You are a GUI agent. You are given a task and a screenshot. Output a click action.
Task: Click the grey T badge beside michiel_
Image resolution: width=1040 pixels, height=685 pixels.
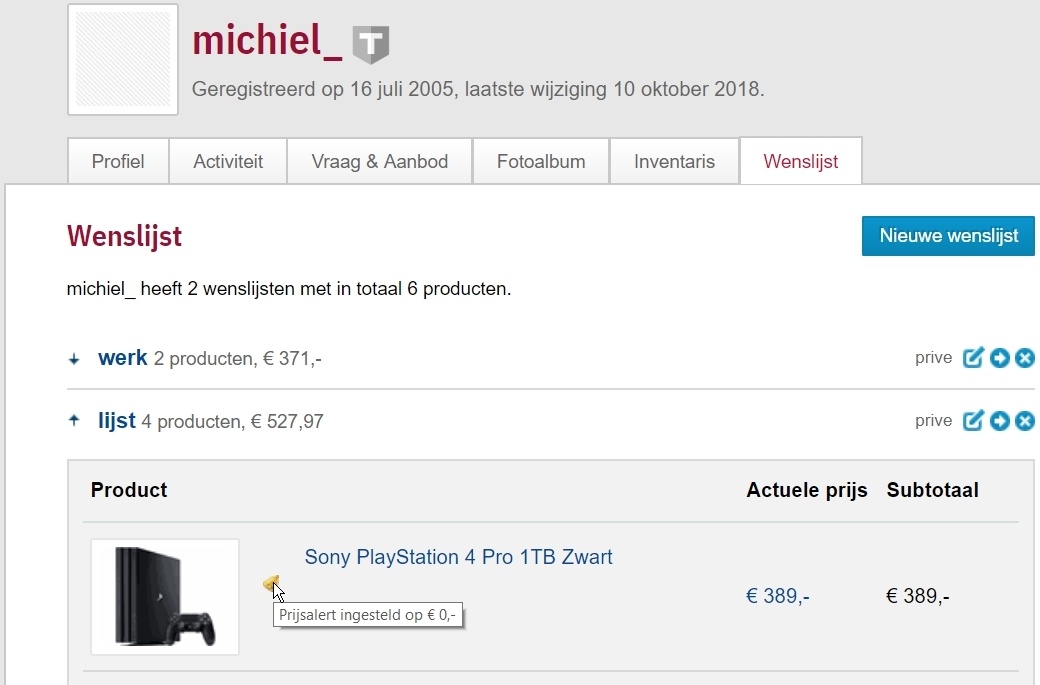[371, 44]
